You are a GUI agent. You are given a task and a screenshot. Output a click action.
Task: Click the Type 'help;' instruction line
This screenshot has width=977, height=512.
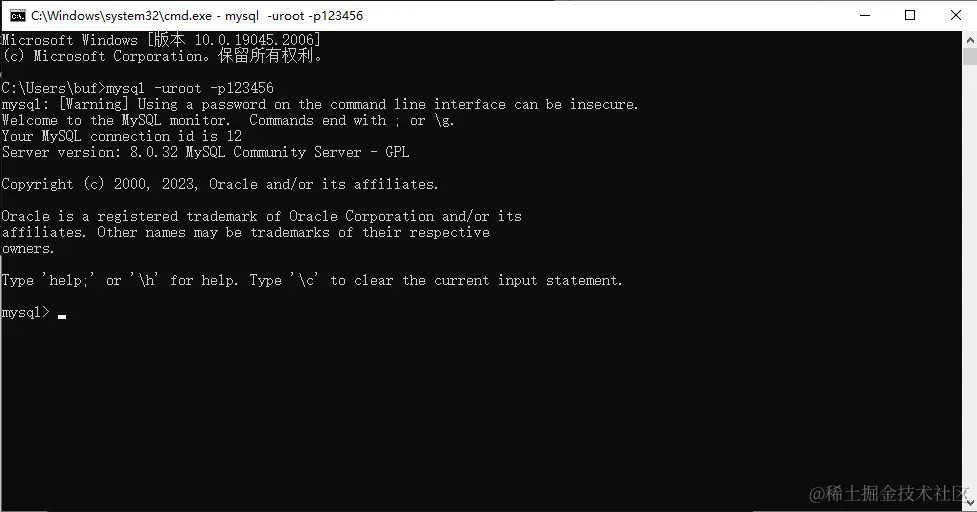point(312,280)
